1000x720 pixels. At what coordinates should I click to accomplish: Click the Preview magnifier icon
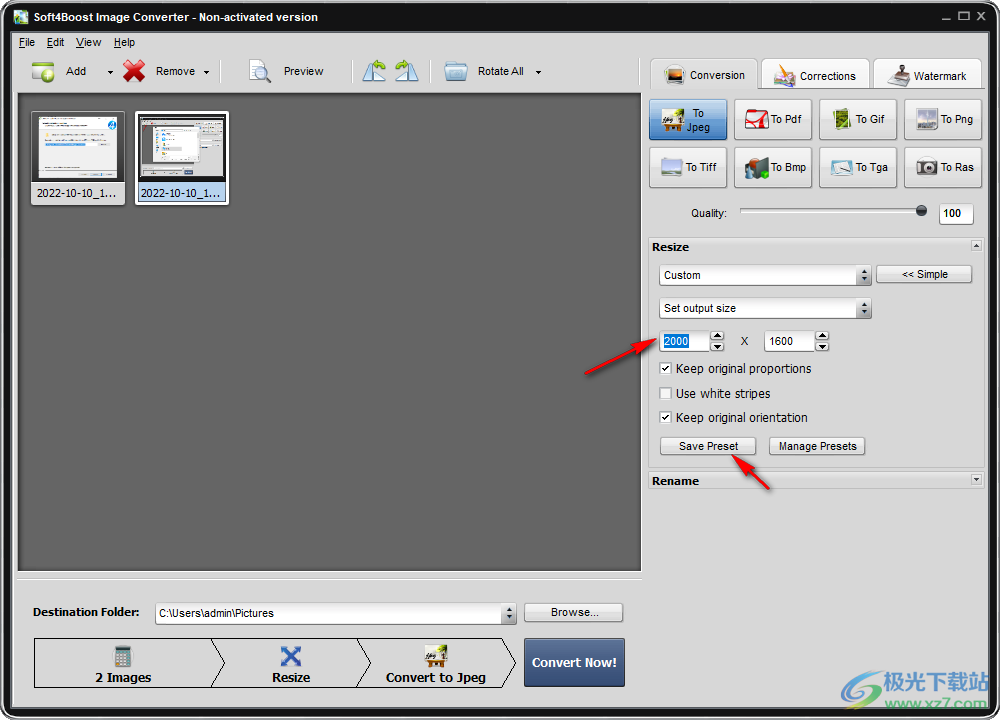tap(260, 71)
